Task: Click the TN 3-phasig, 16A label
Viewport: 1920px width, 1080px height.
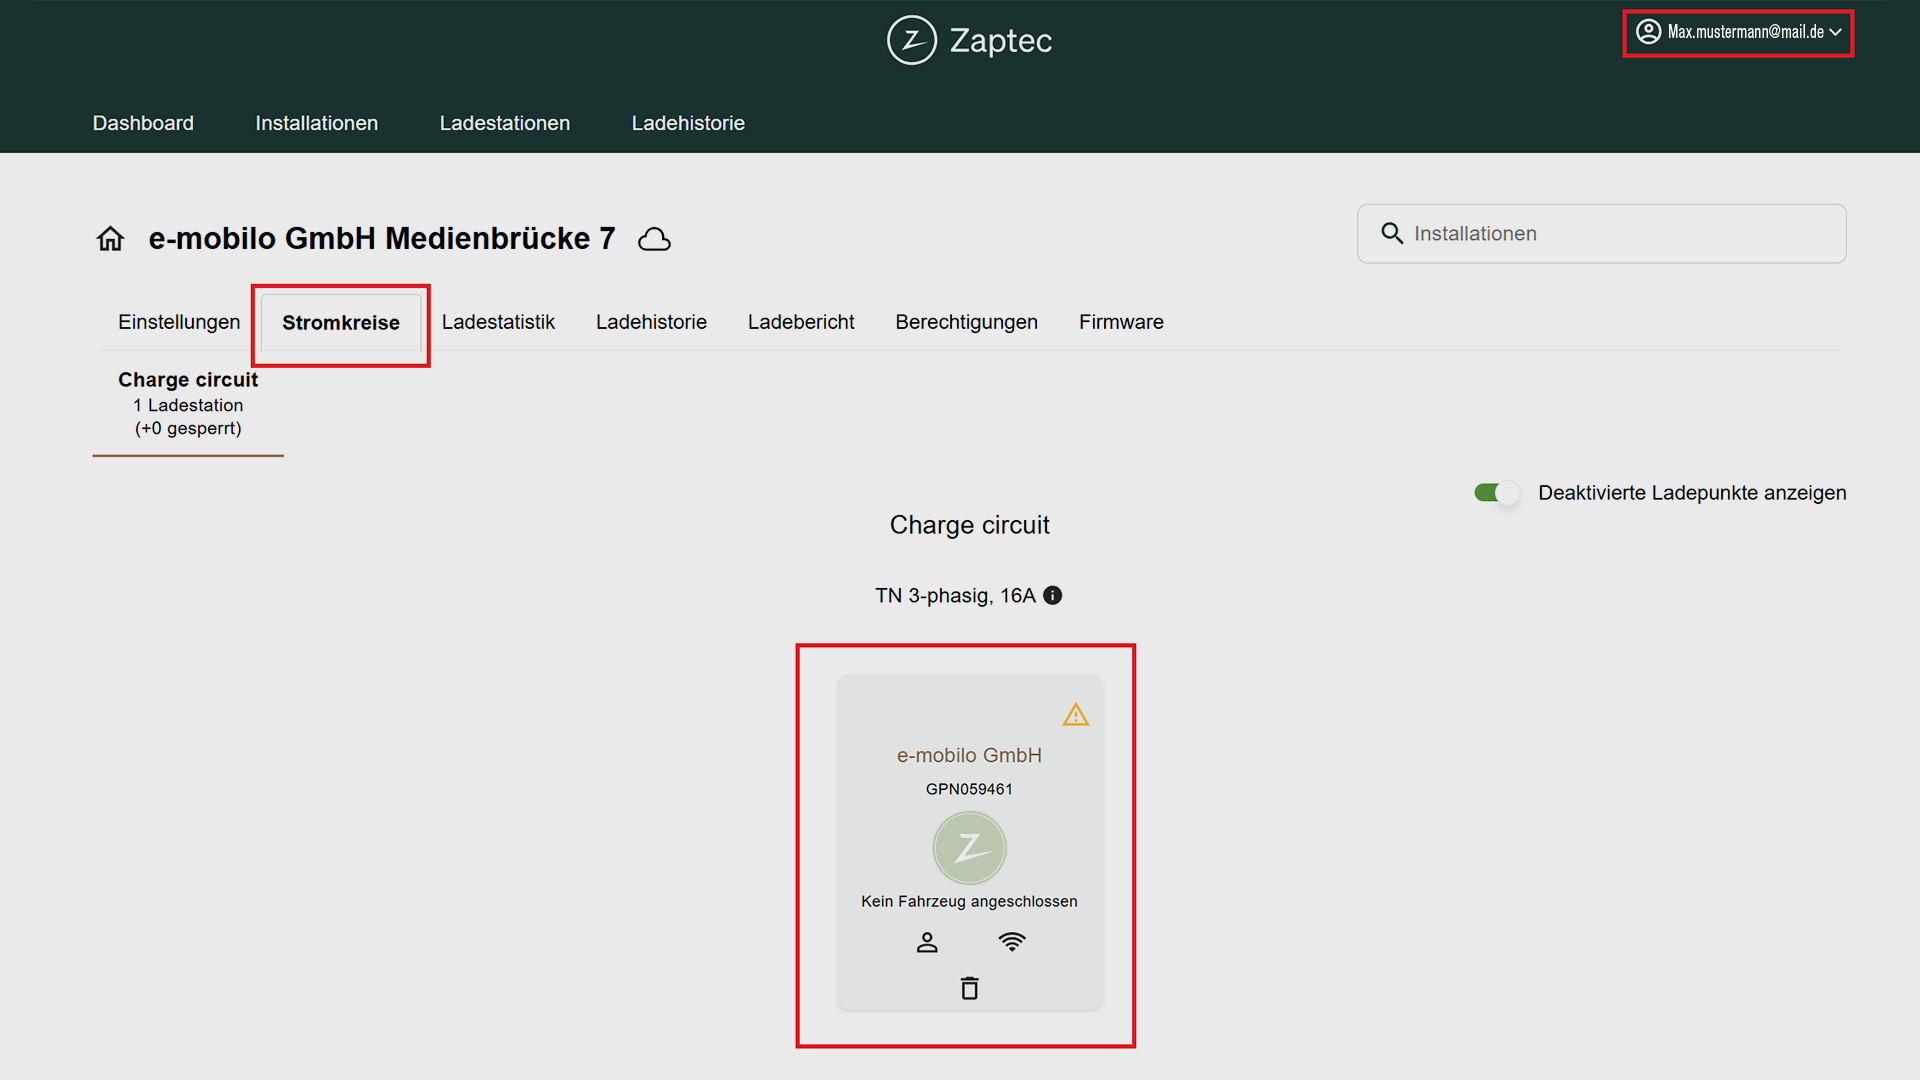Action: point(955,596)
